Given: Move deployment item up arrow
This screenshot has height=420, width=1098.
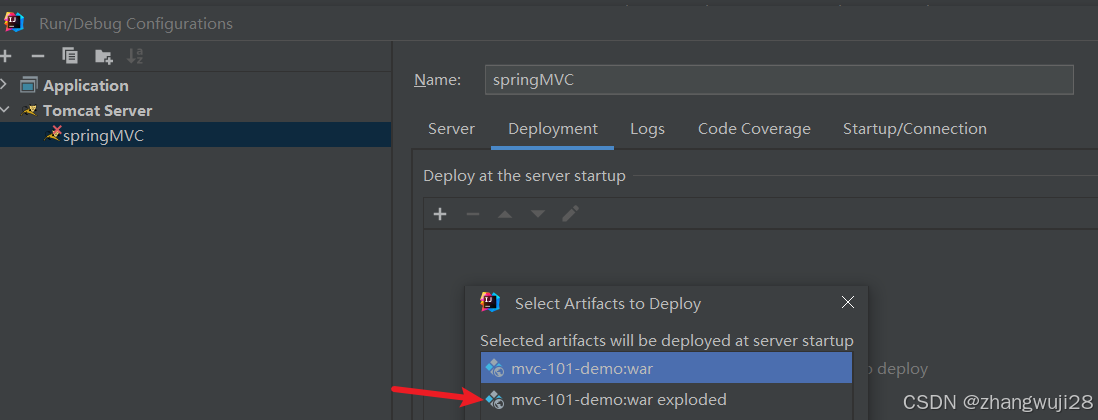Looking at the screenshot, I should pos(505,214).
